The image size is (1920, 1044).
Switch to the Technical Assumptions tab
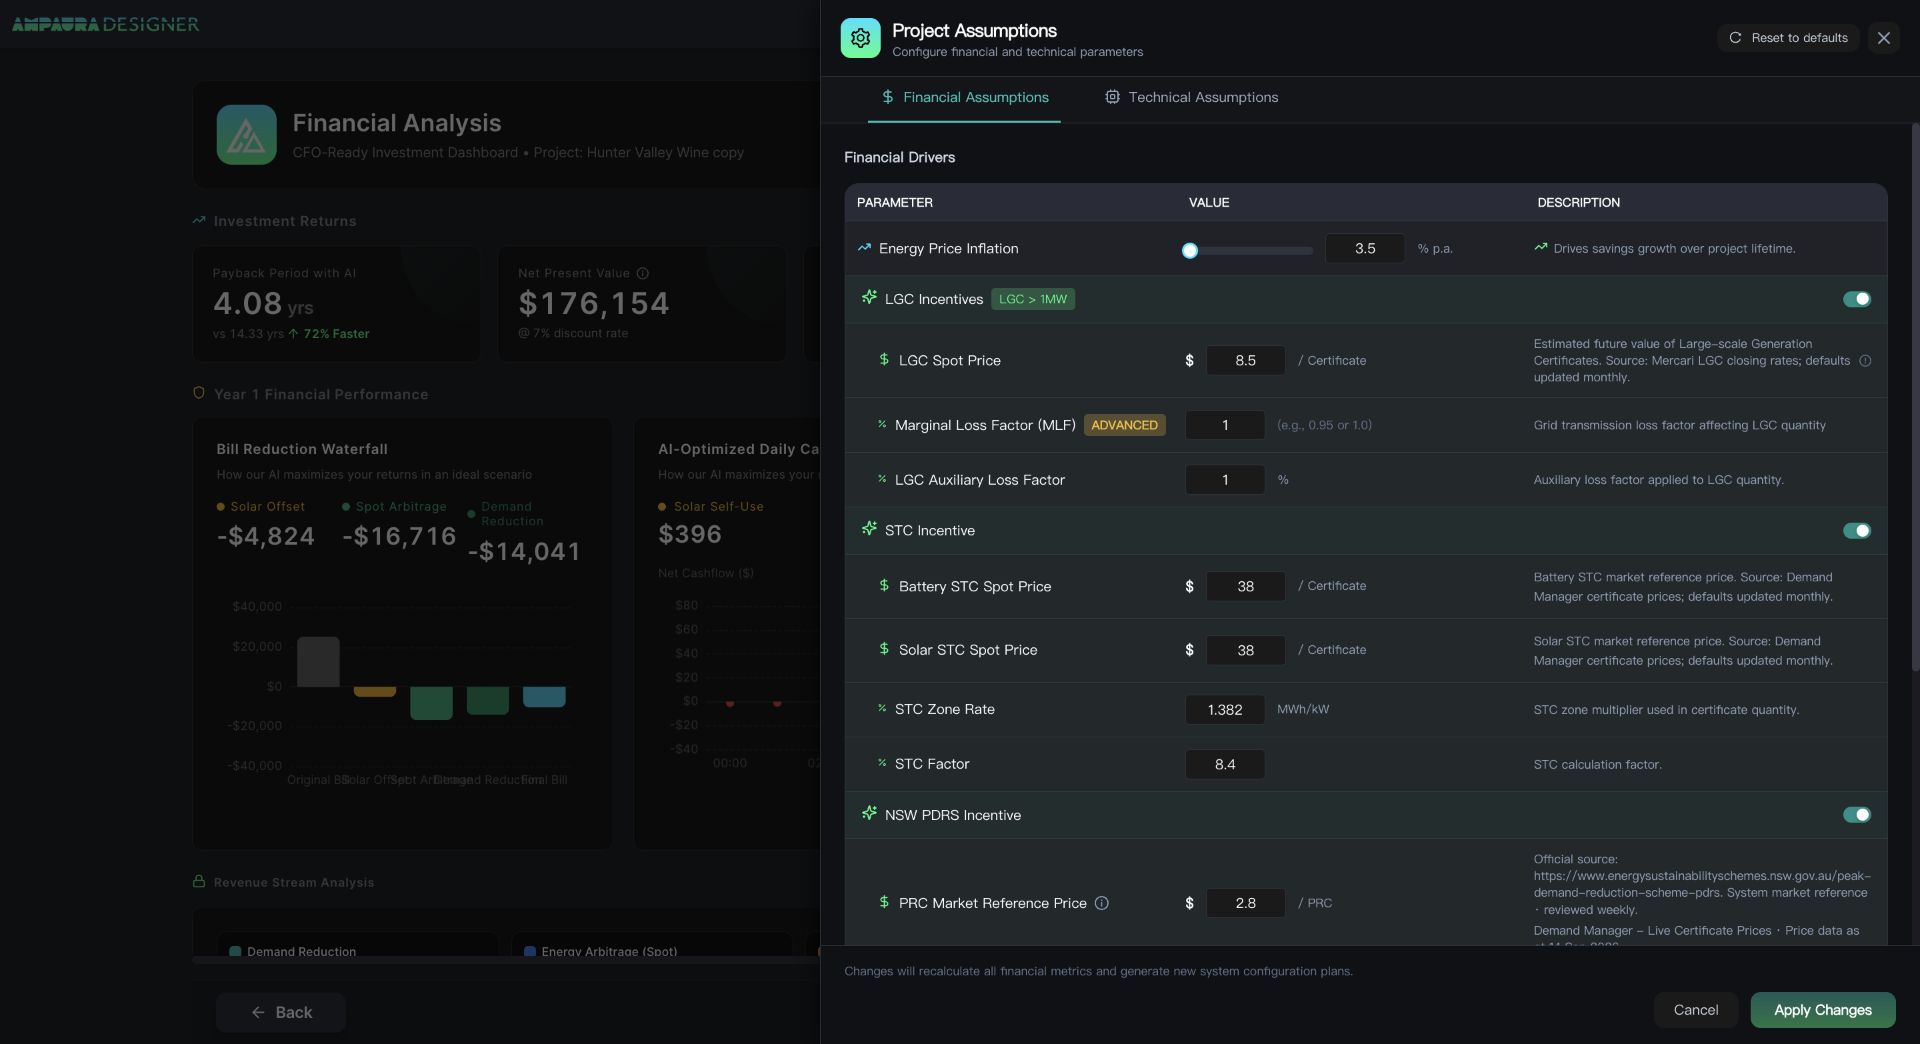pos(1191,97)
